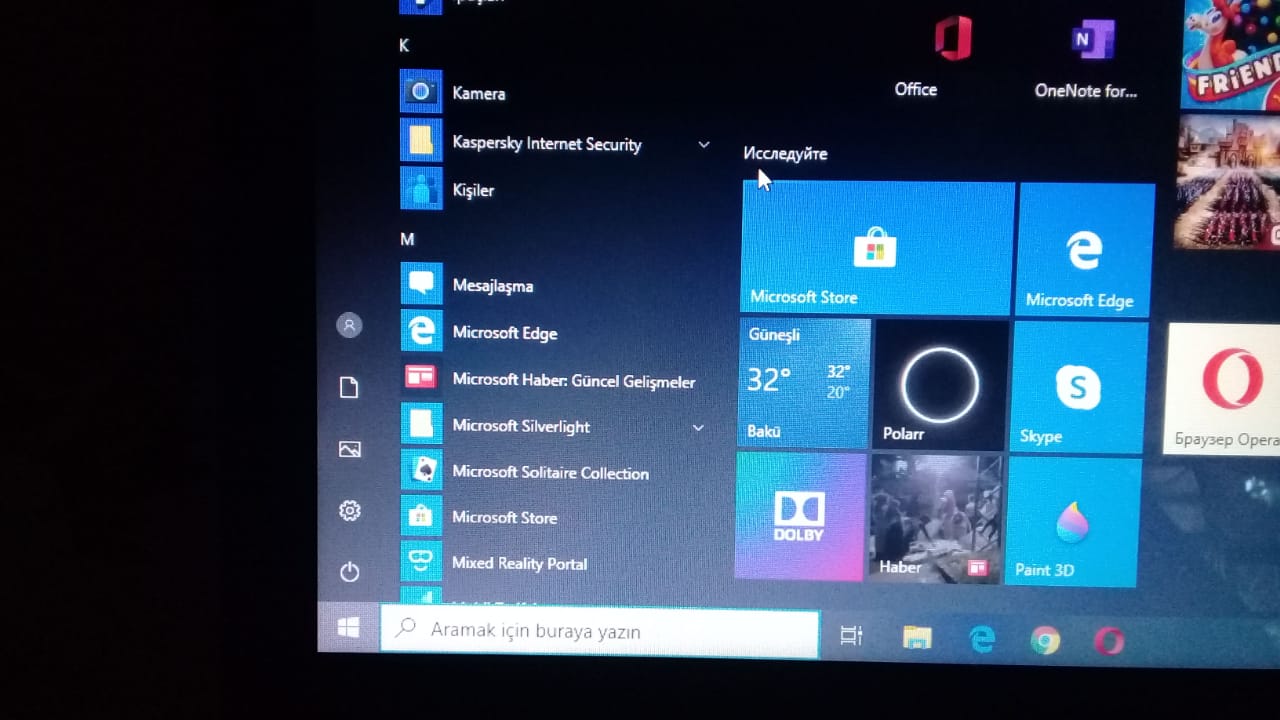
Task: Open the Microsoft Store tile
Action: click(877, 248)
